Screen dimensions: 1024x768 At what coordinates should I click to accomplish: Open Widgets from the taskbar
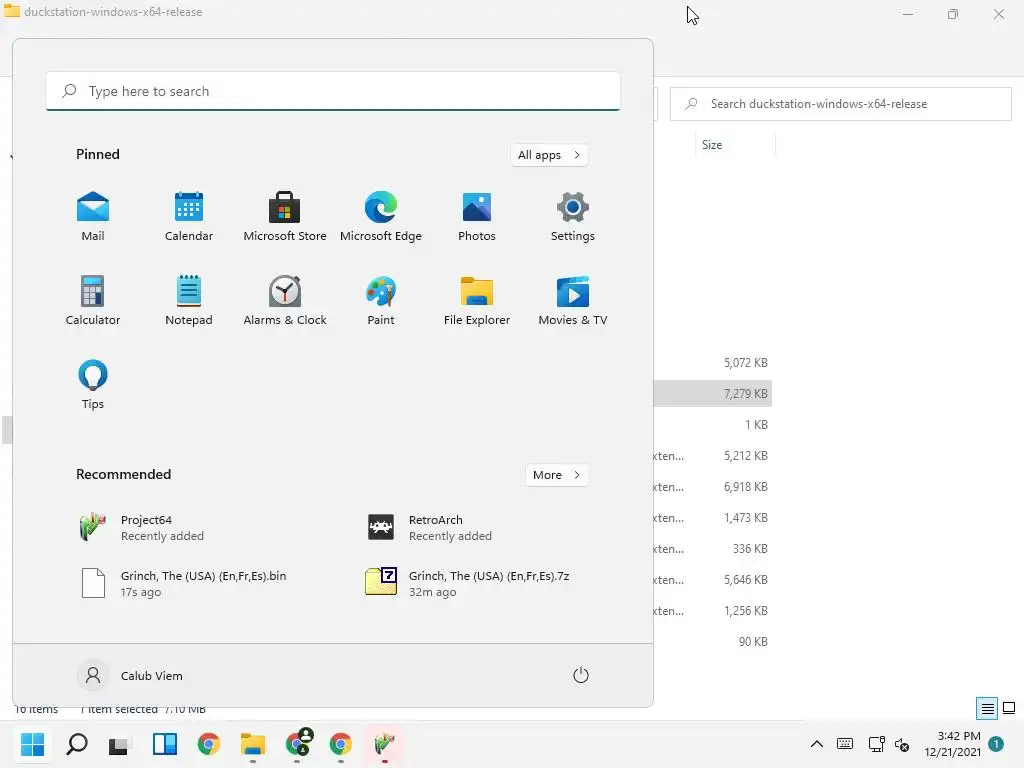click(165, 744)
